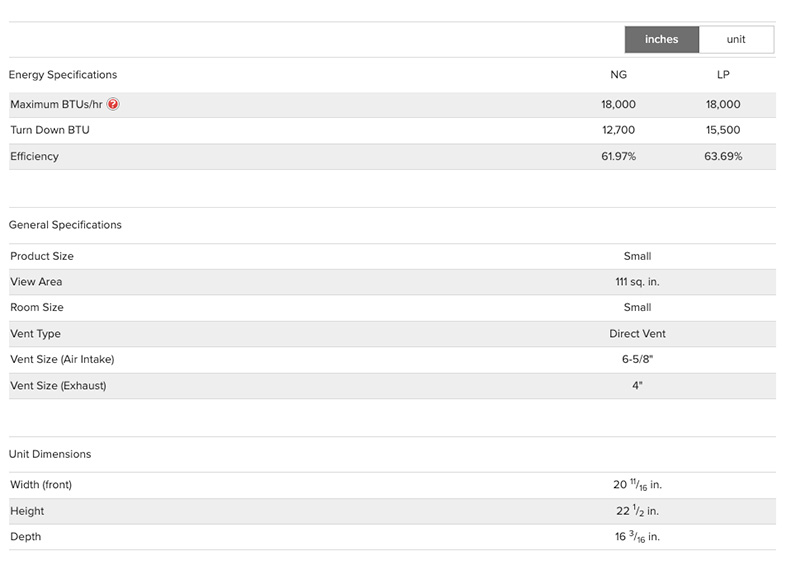Select the 15,500 LP turn down value

pos(723,130)
